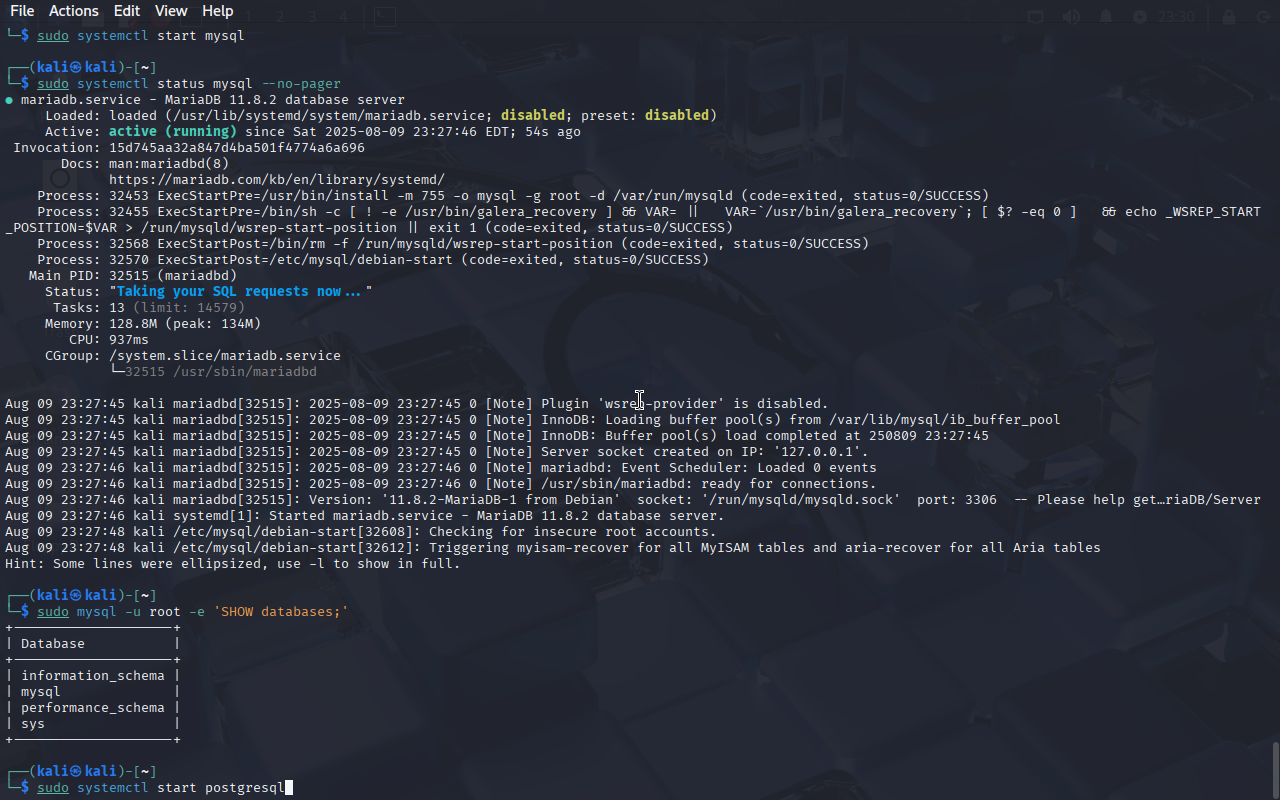Click the 'sudo systemctl start mysql' command line
Viewport: 1280px width, 800px height.
coord(140,36)
